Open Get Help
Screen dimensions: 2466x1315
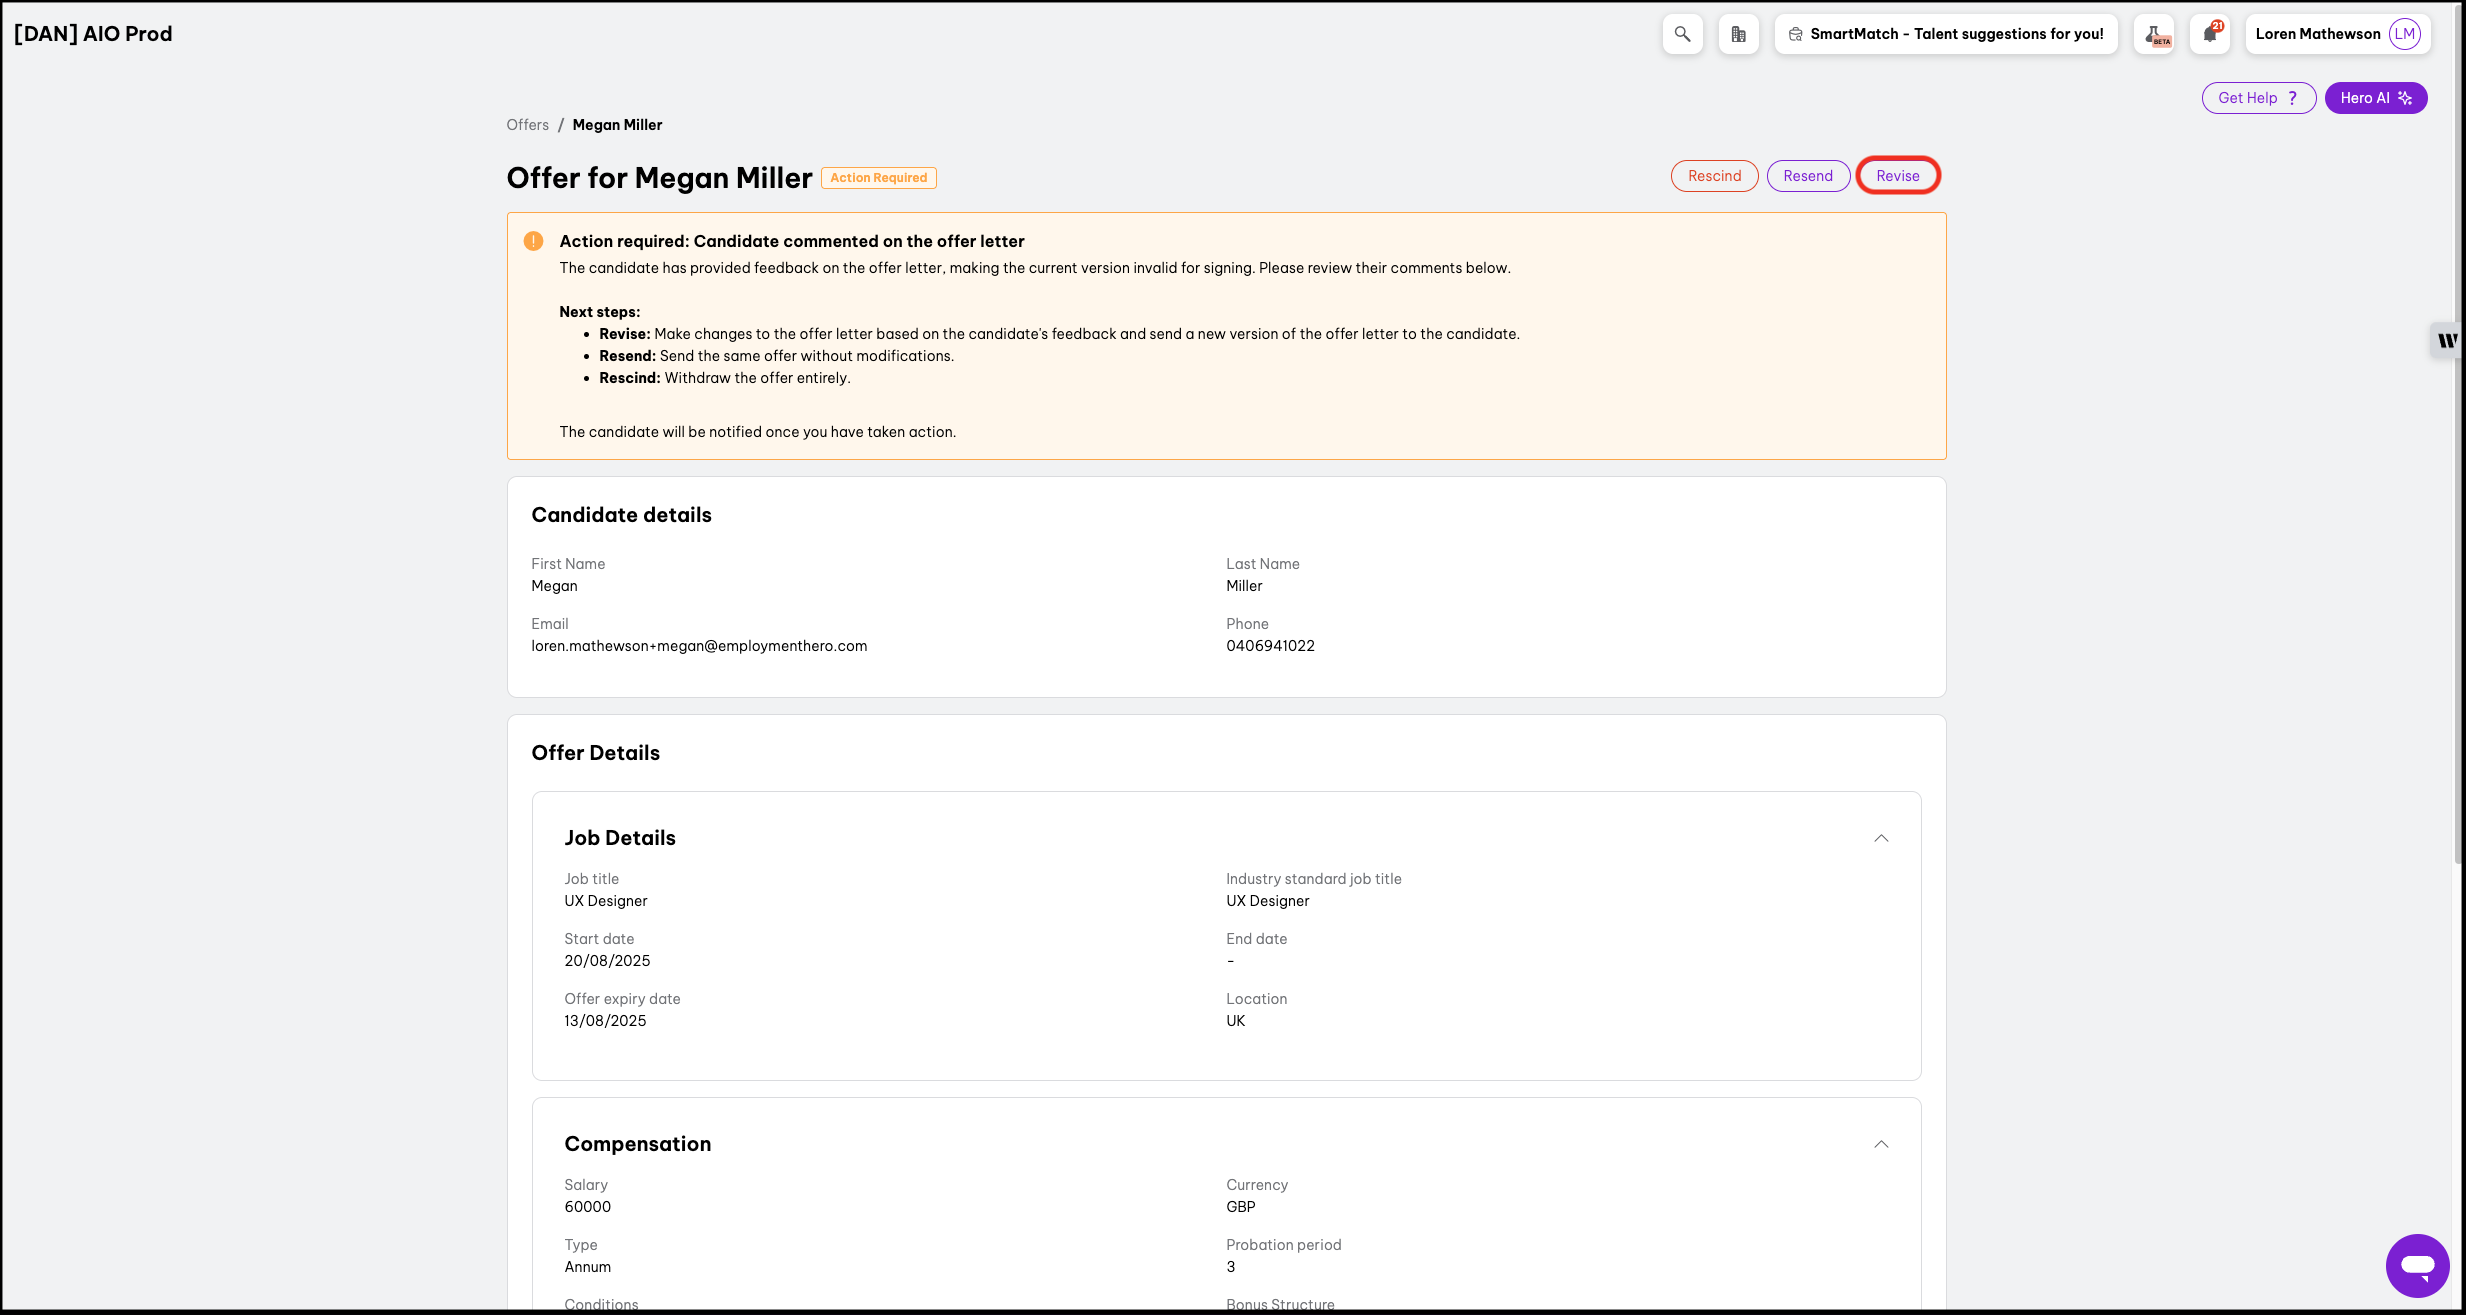(x=2258, y=98)
